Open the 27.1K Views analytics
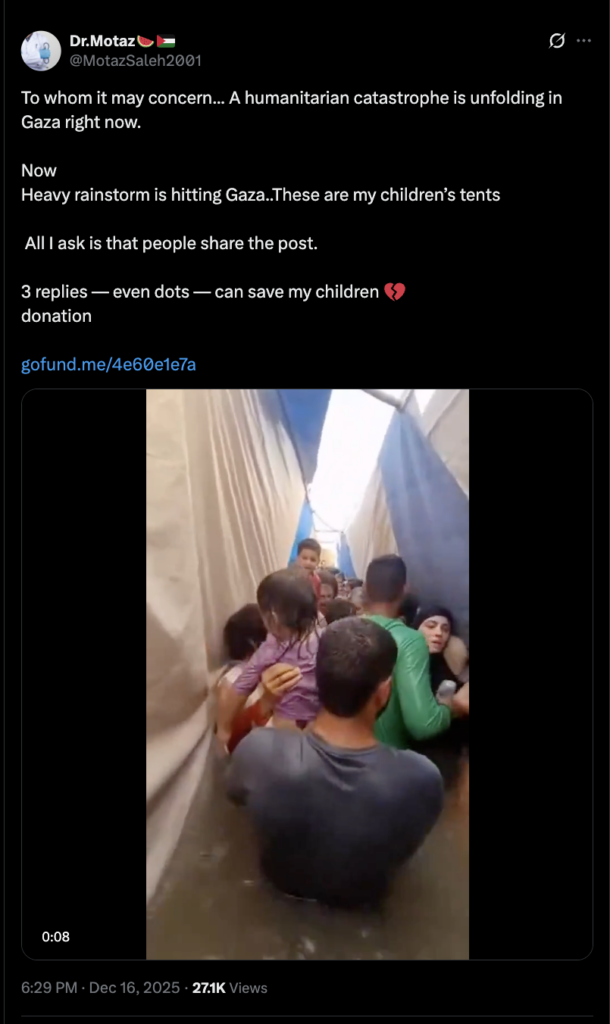Screen dimensions: 610x1024 click(x=229, y=987)
